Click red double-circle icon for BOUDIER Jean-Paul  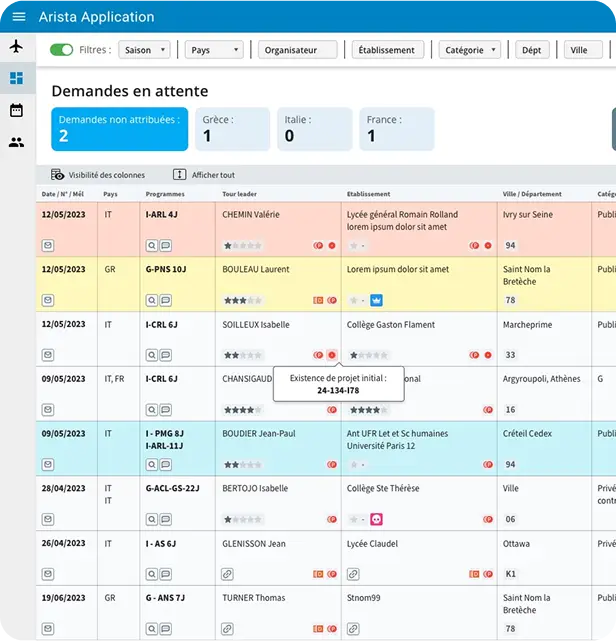point(332,464)
